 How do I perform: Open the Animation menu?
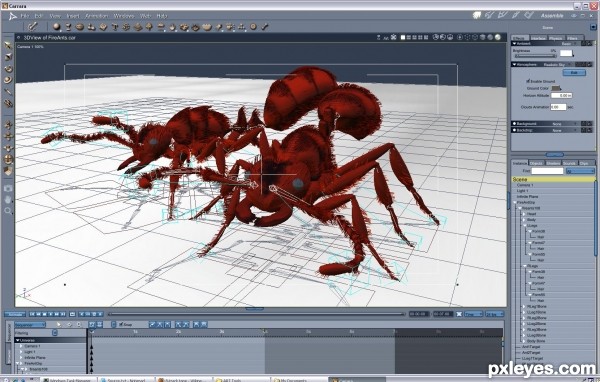click(96, 16)
